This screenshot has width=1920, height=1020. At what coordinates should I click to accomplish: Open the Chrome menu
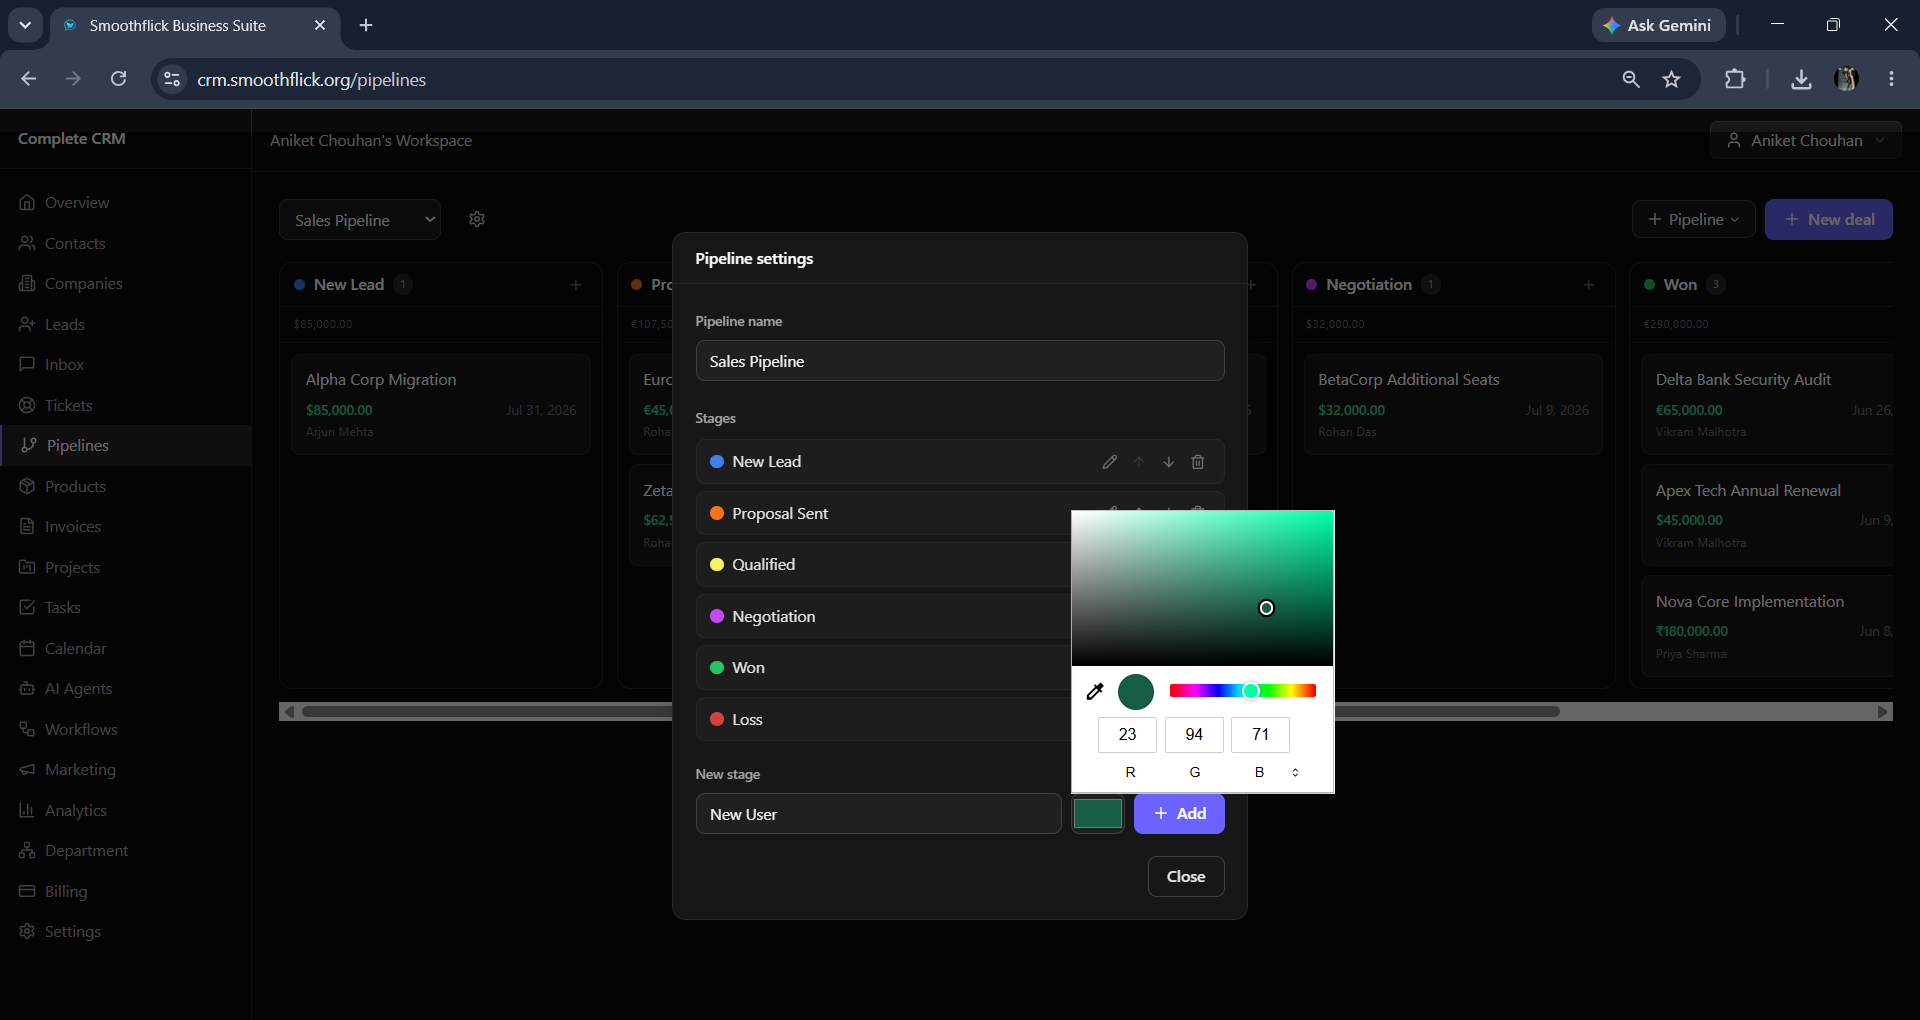pos(1891,79)
